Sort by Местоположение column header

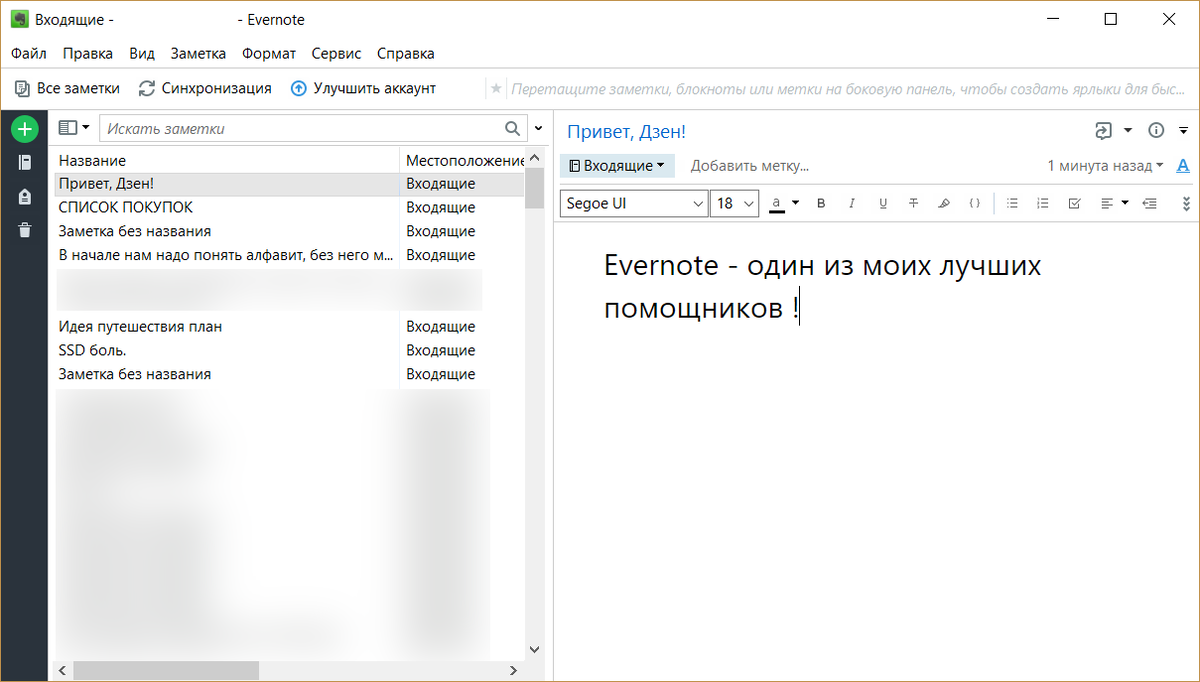462,160
